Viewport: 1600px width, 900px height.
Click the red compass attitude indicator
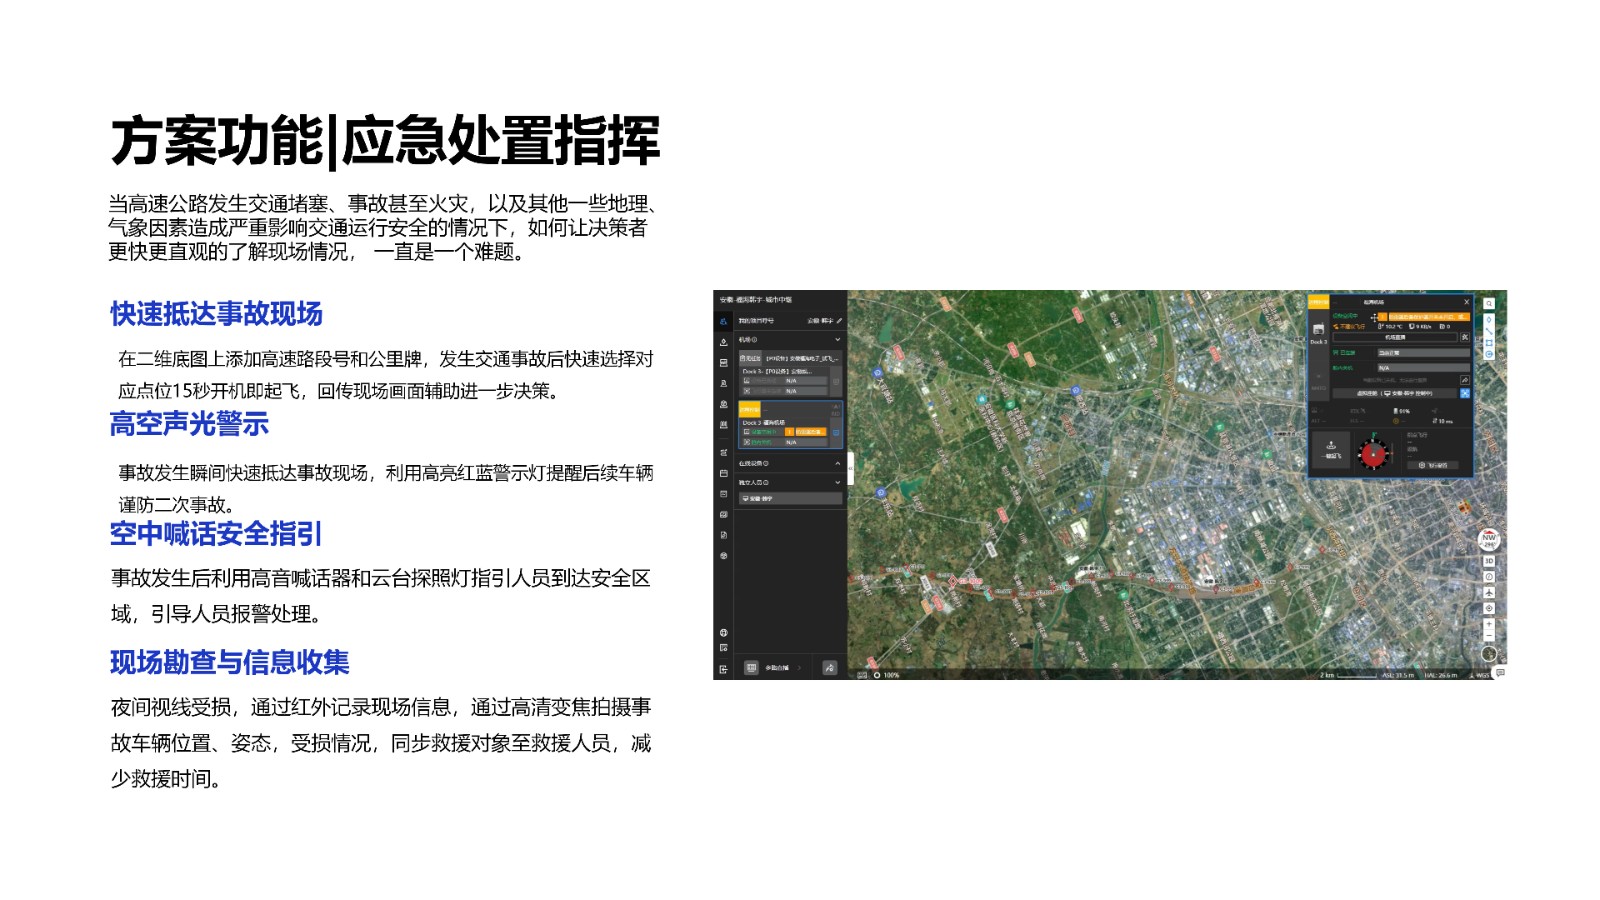1374,454
